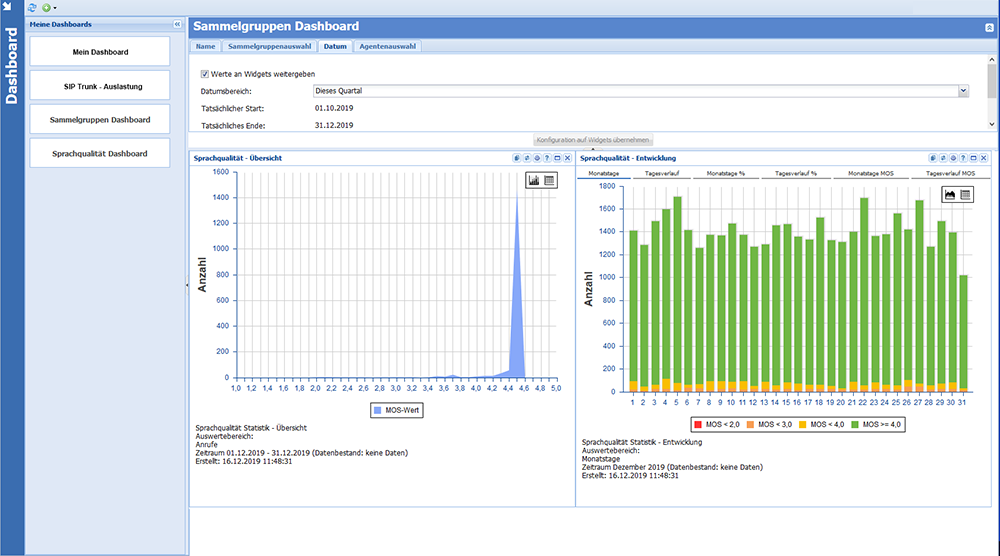This screenshot has height=556, width=1000.
Task: Close the Sprachqualität Übersicht widget
Action: [x=568, y=158]
